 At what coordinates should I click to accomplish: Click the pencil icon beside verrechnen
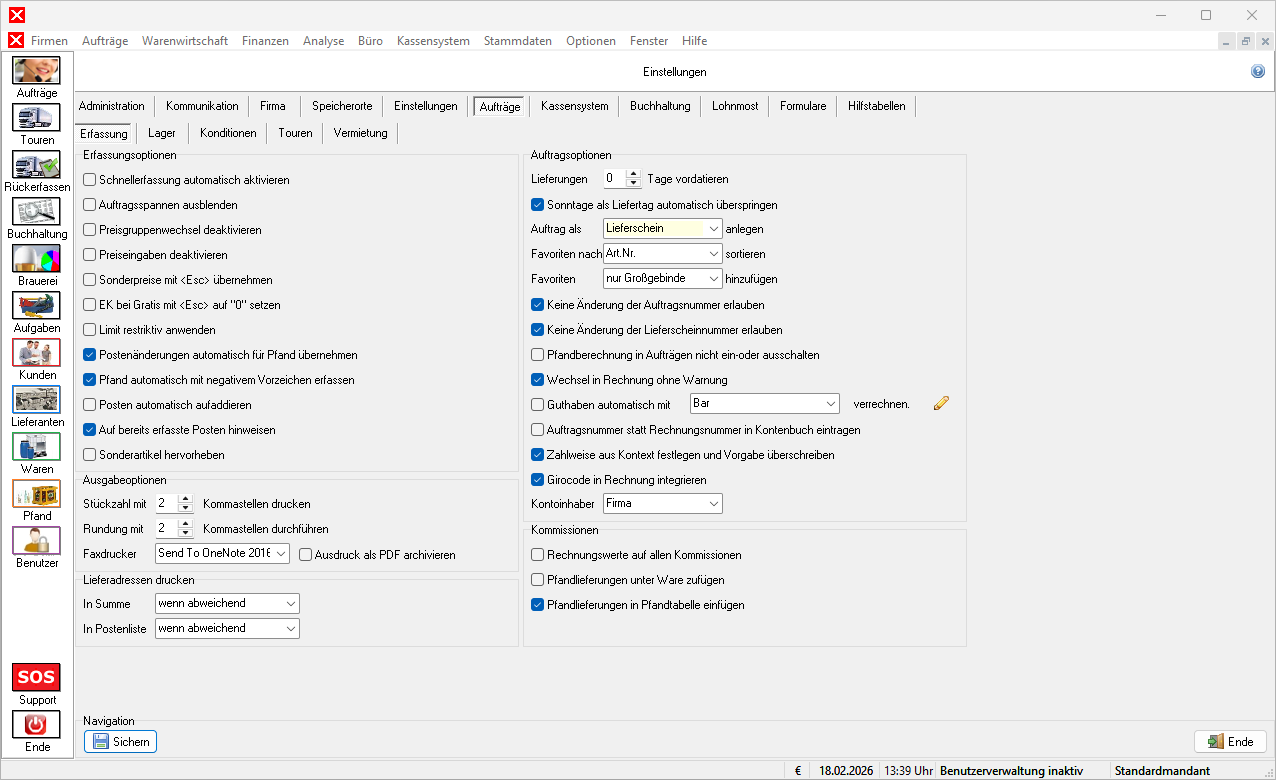coord(941,403)
